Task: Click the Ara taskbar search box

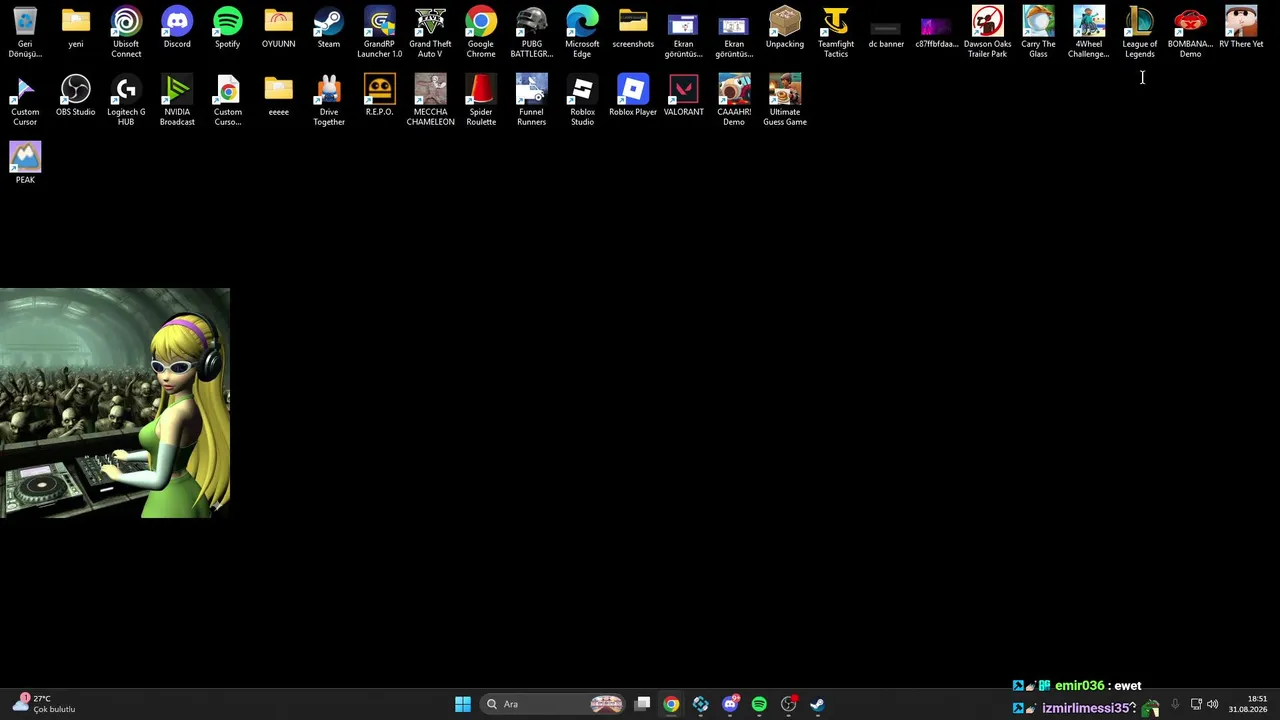Action: pos(554,704)
